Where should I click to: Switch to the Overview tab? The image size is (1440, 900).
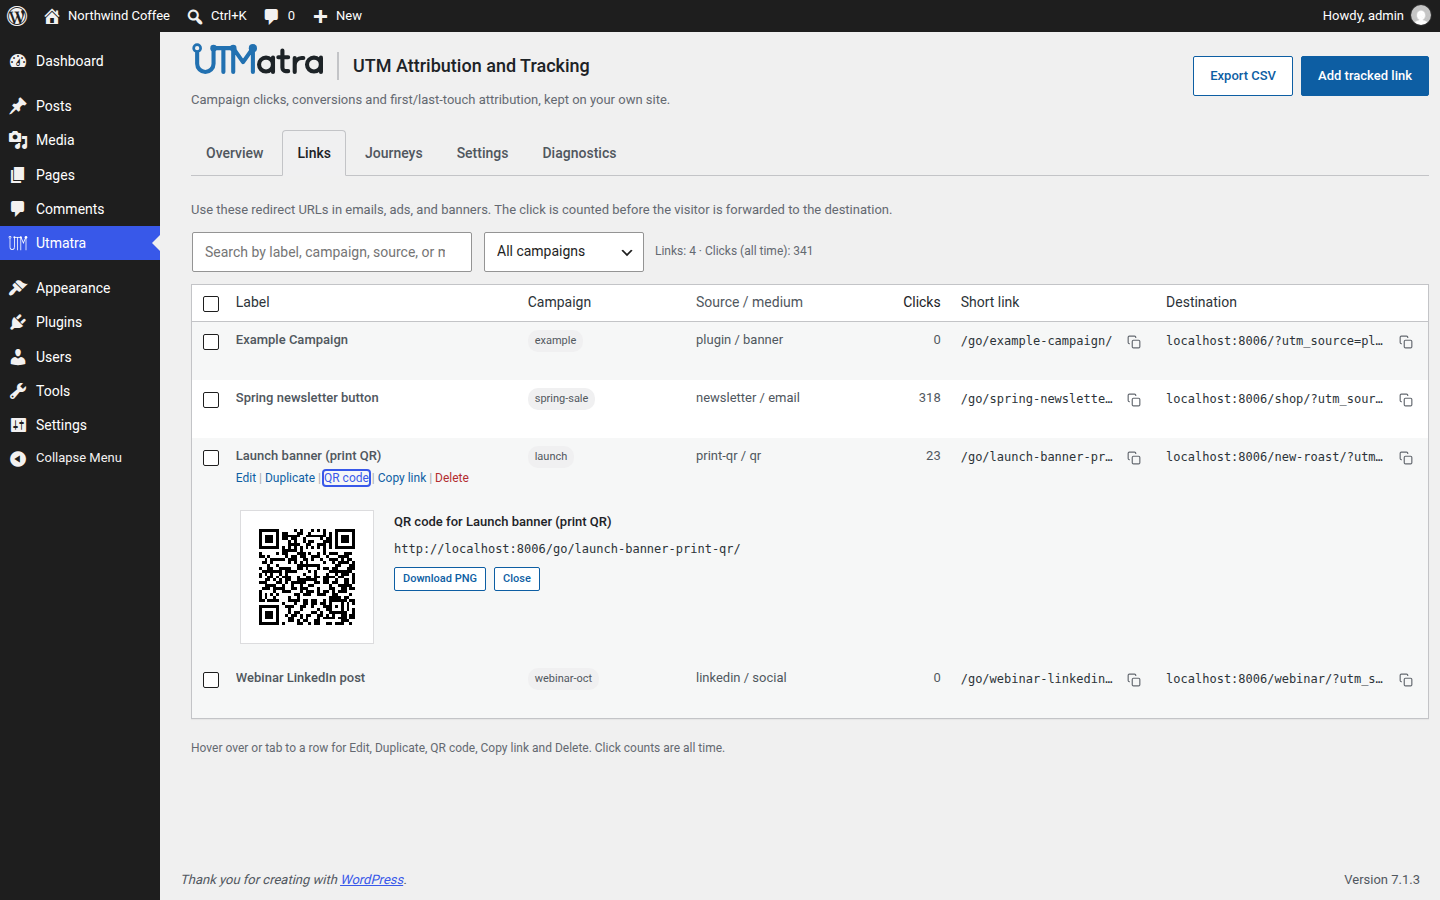click(235, 153)
